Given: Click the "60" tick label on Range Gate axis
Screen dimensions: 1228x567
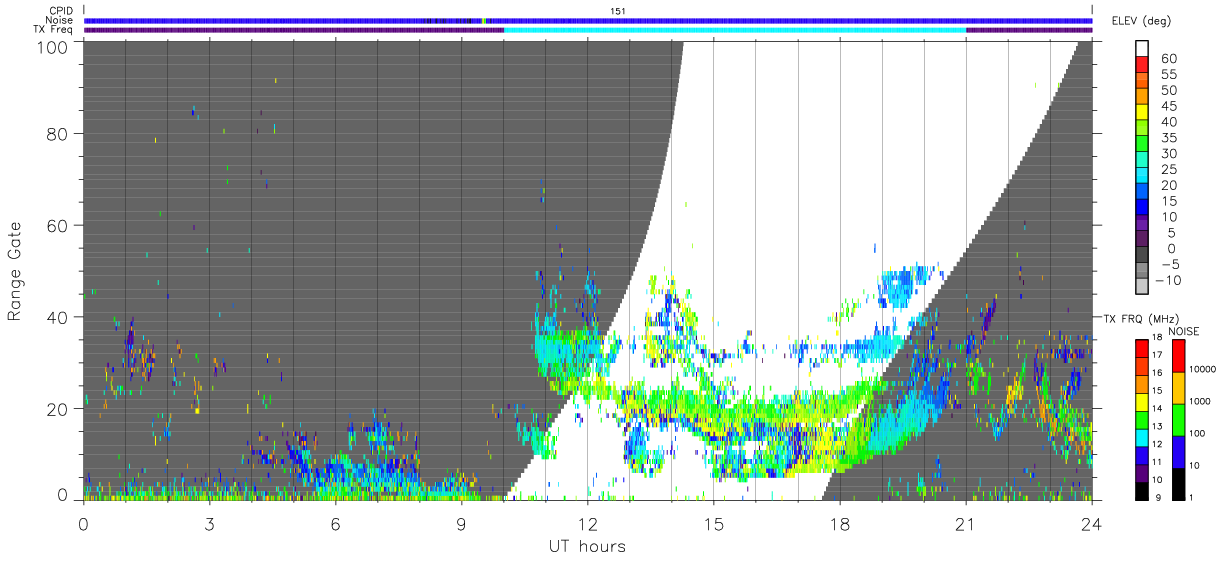Looking at the screenshot, I should click(x=57, y=226).
